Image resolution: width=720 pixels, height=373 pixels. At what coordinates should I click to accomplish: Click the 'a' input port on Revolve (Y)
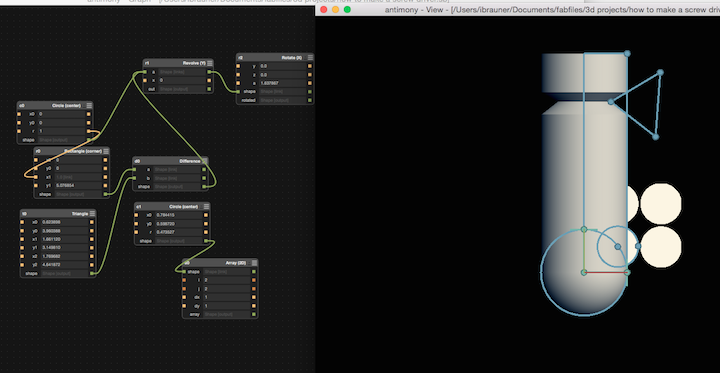click(146, 72)
